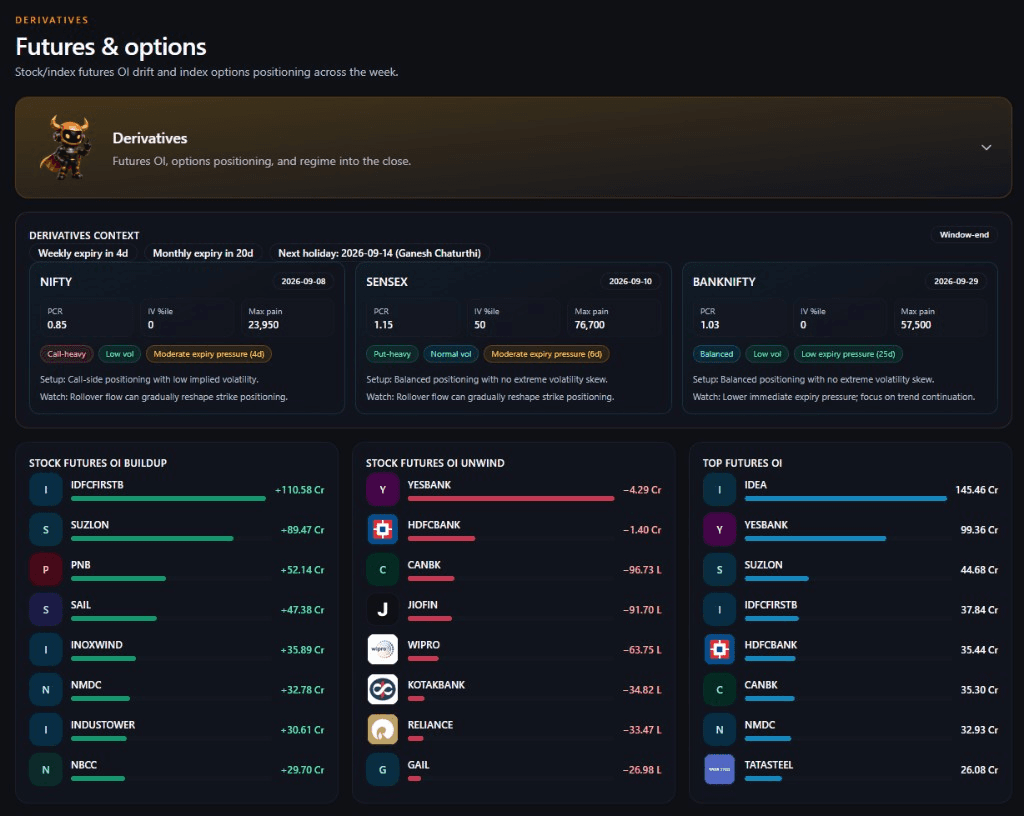Image resolution: width=1024 pixels, height=816 pixels.
Task: Click the +89.47 Cr value for SUZLON
Action: 302,529
